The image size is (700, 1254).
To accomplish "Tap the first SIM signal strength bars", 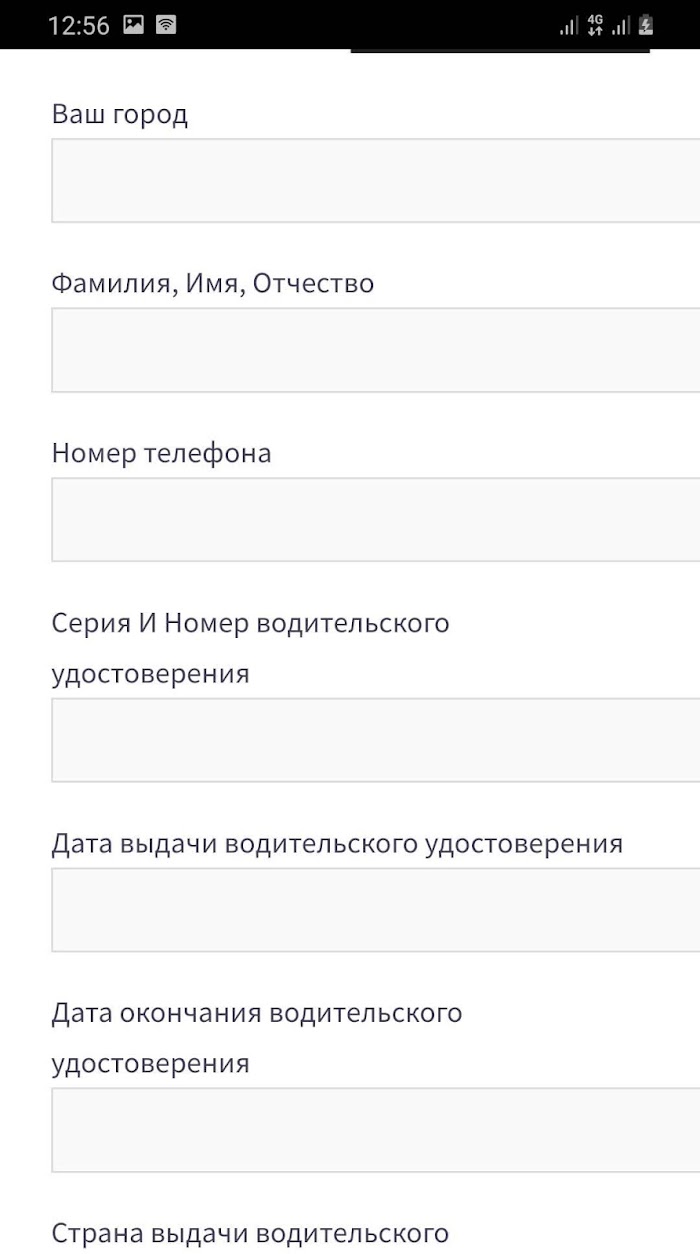I will coord(569,25).
